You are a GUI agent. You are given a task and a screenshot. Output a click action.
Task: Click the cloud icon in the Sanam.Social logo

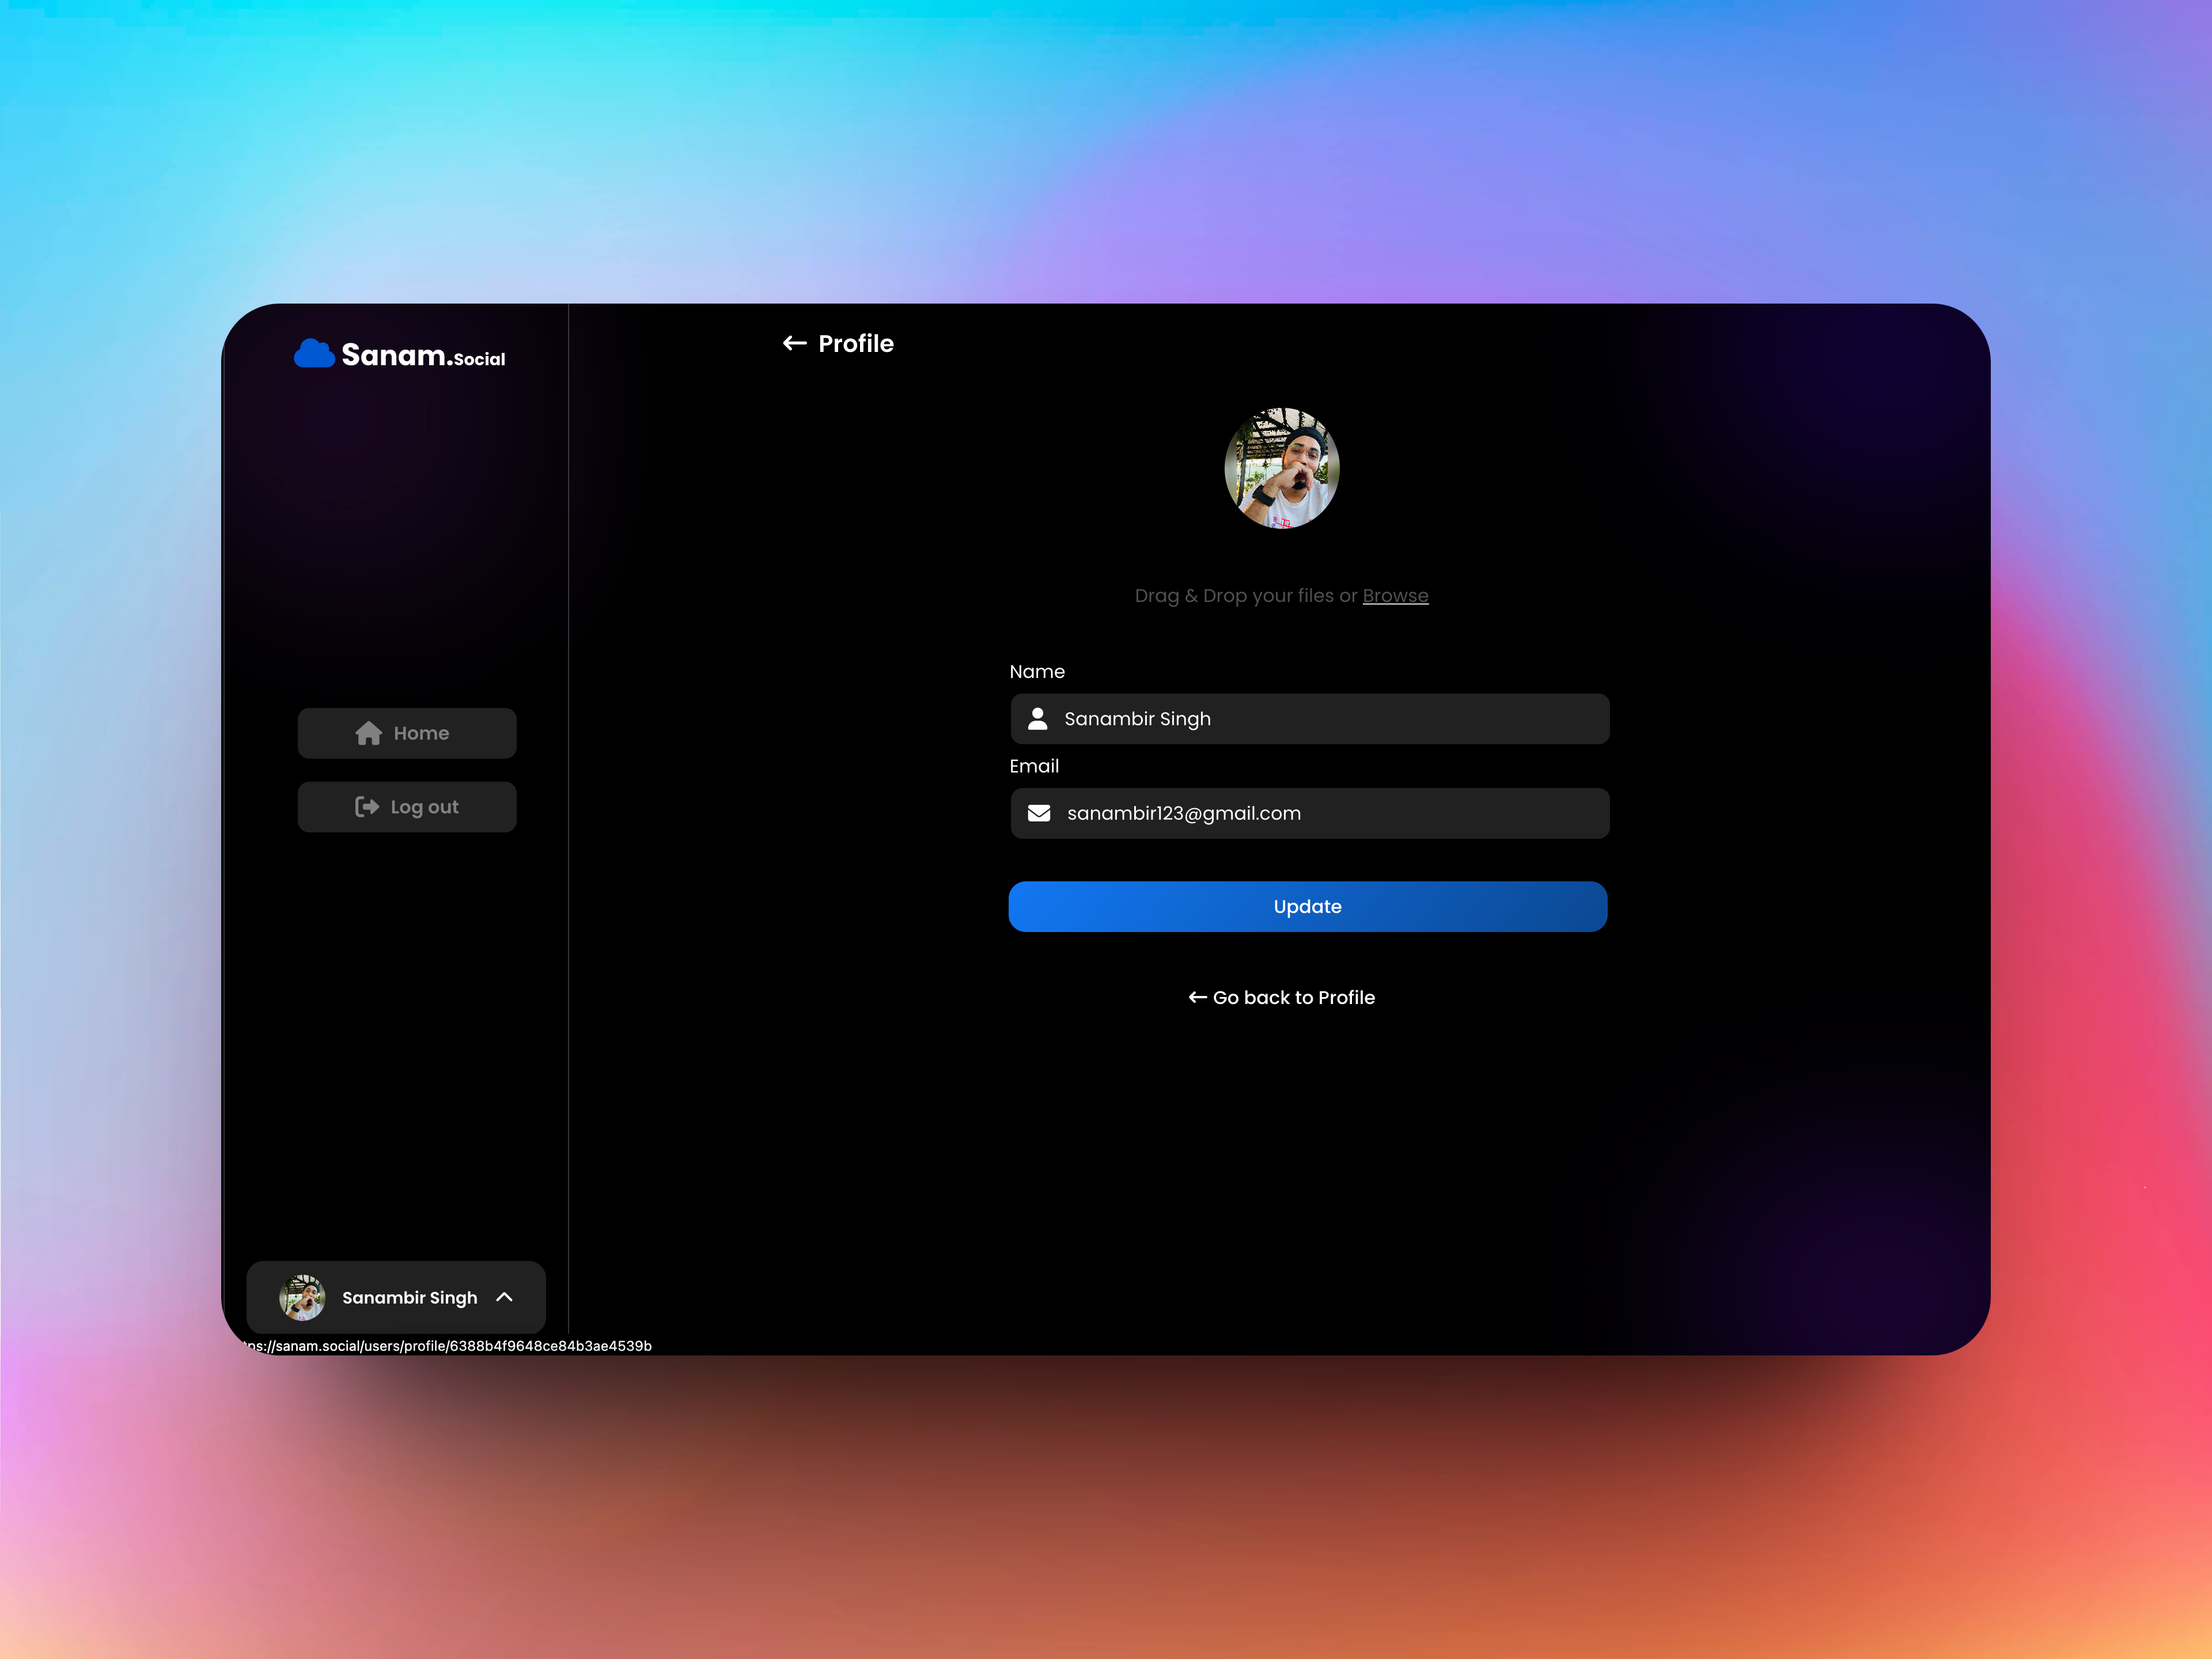[x=313, y=352]
